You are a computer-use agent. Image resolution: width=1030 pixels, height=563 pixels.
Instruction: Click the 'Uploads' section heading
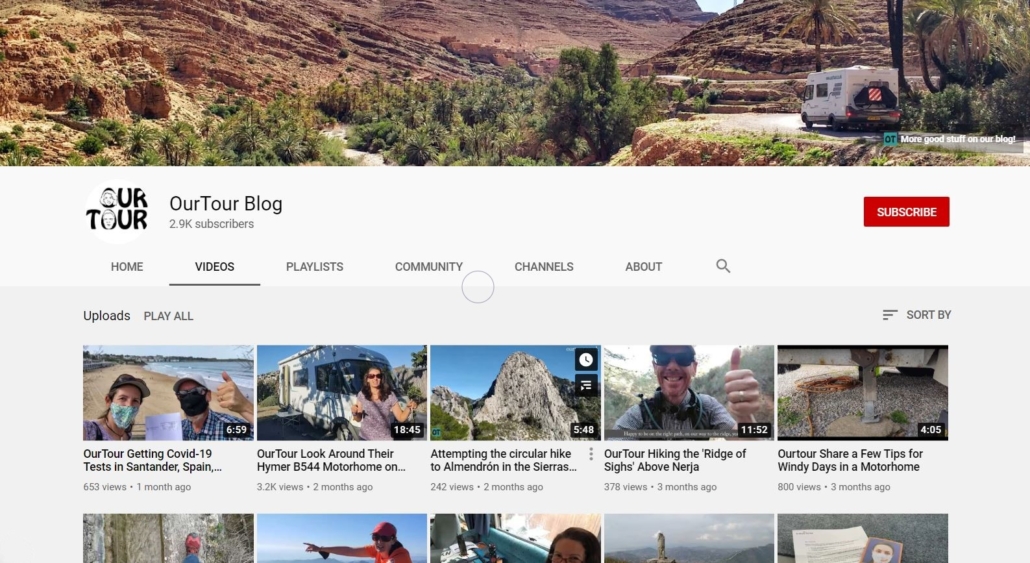click(x=106, y=316)
